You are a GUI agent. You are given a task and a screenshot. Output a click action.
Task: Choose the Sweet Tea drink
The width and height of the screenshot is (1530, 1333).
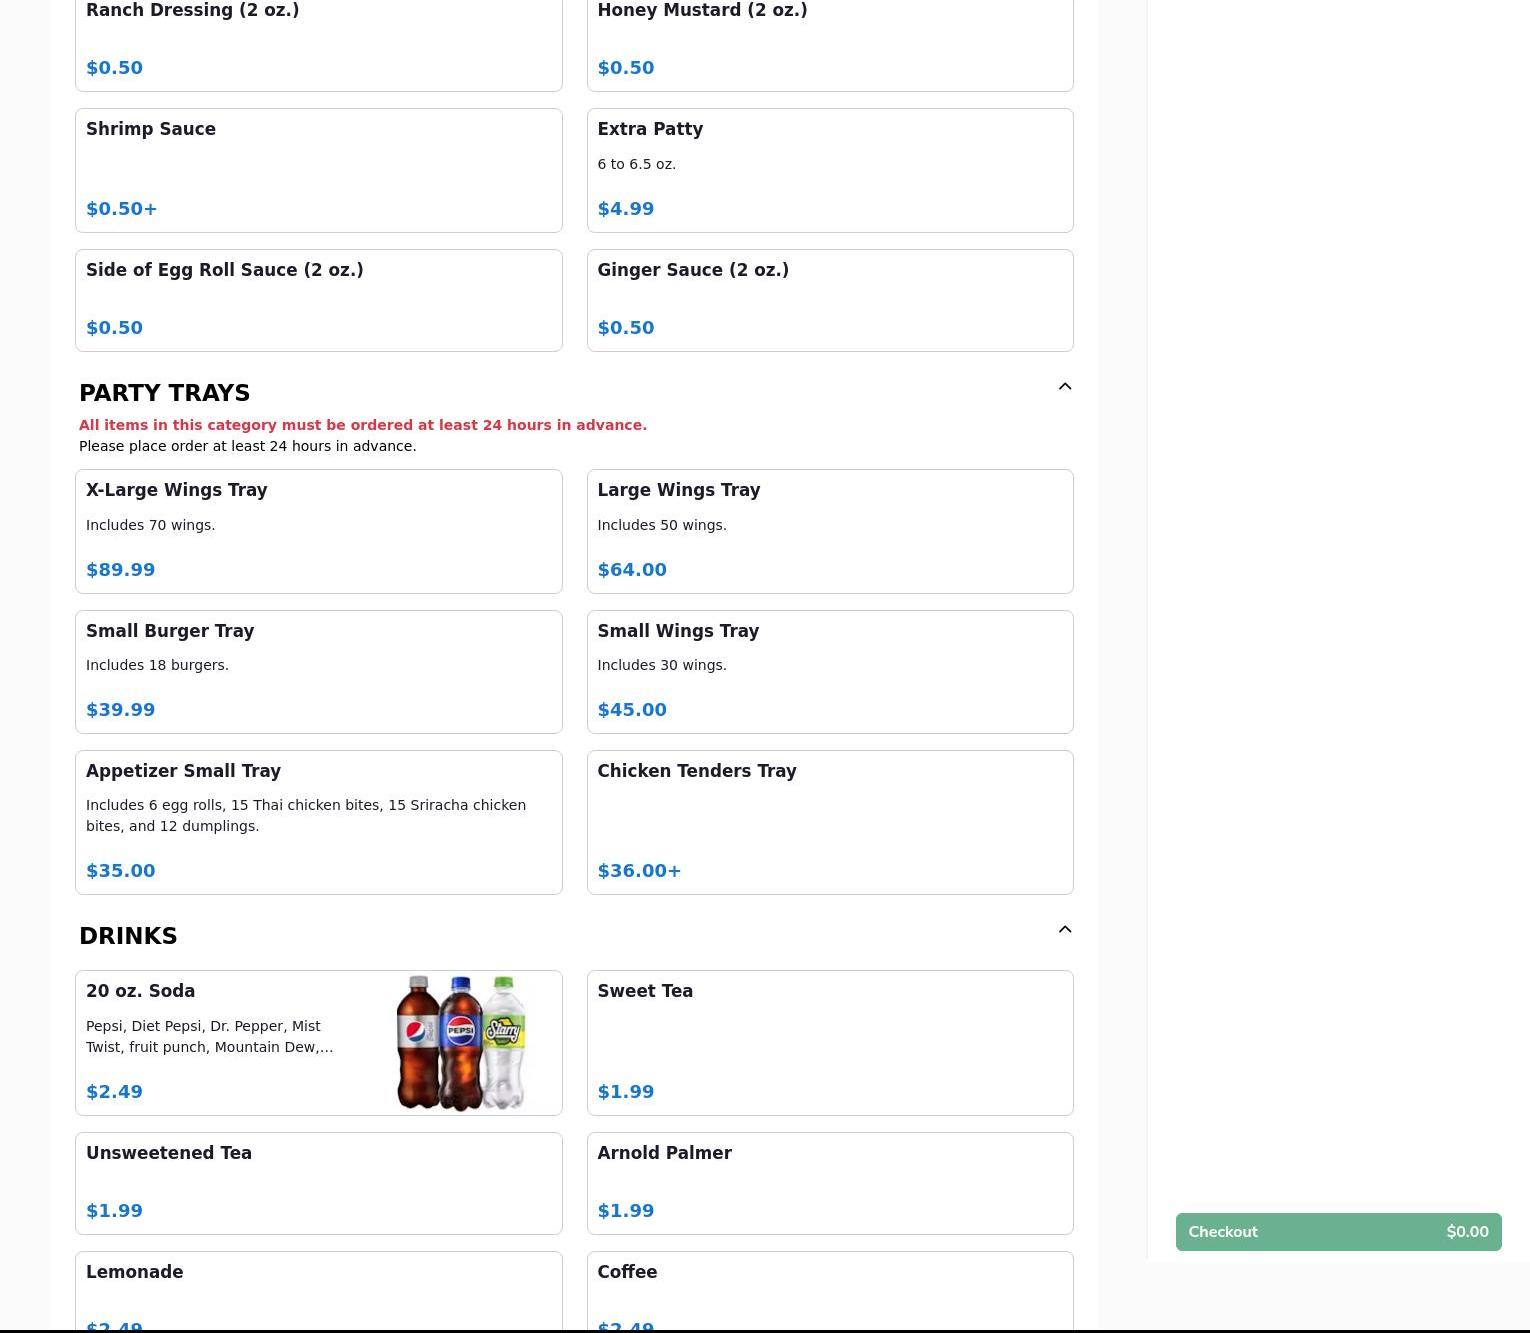click(x=829, y=1042)
